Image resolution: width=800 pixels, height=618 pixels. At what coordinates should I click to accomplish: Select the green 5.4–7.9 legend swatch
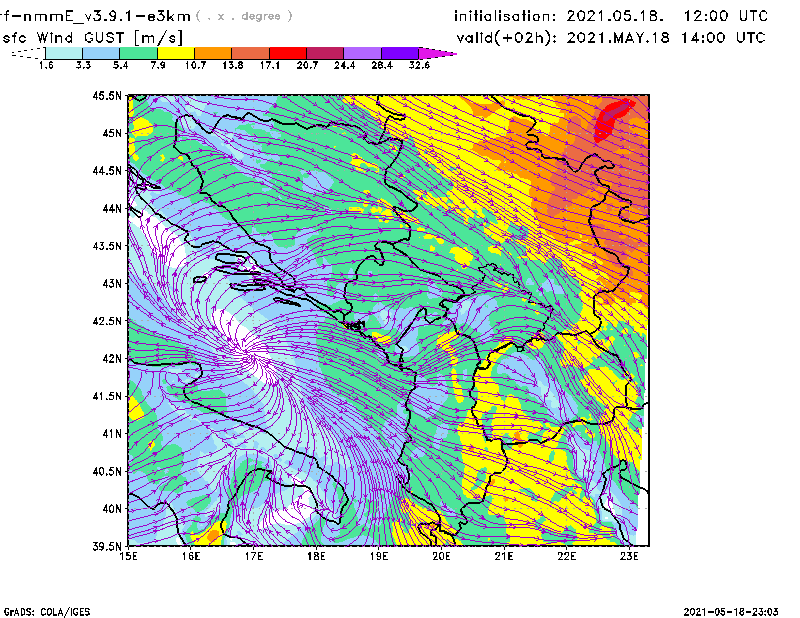pos(138,53)
